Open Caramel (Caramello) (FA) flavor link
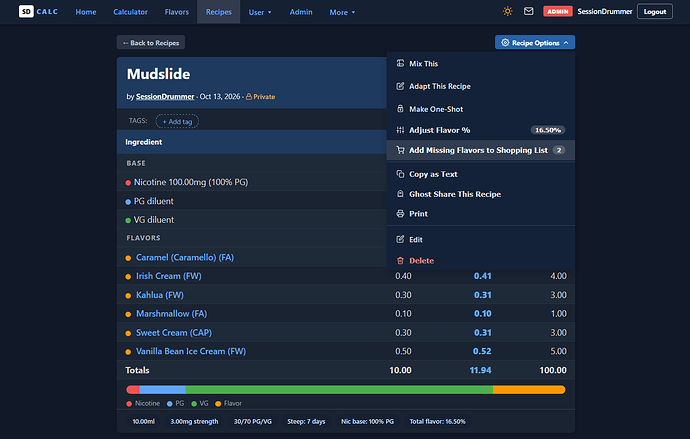 click(185, 257)
